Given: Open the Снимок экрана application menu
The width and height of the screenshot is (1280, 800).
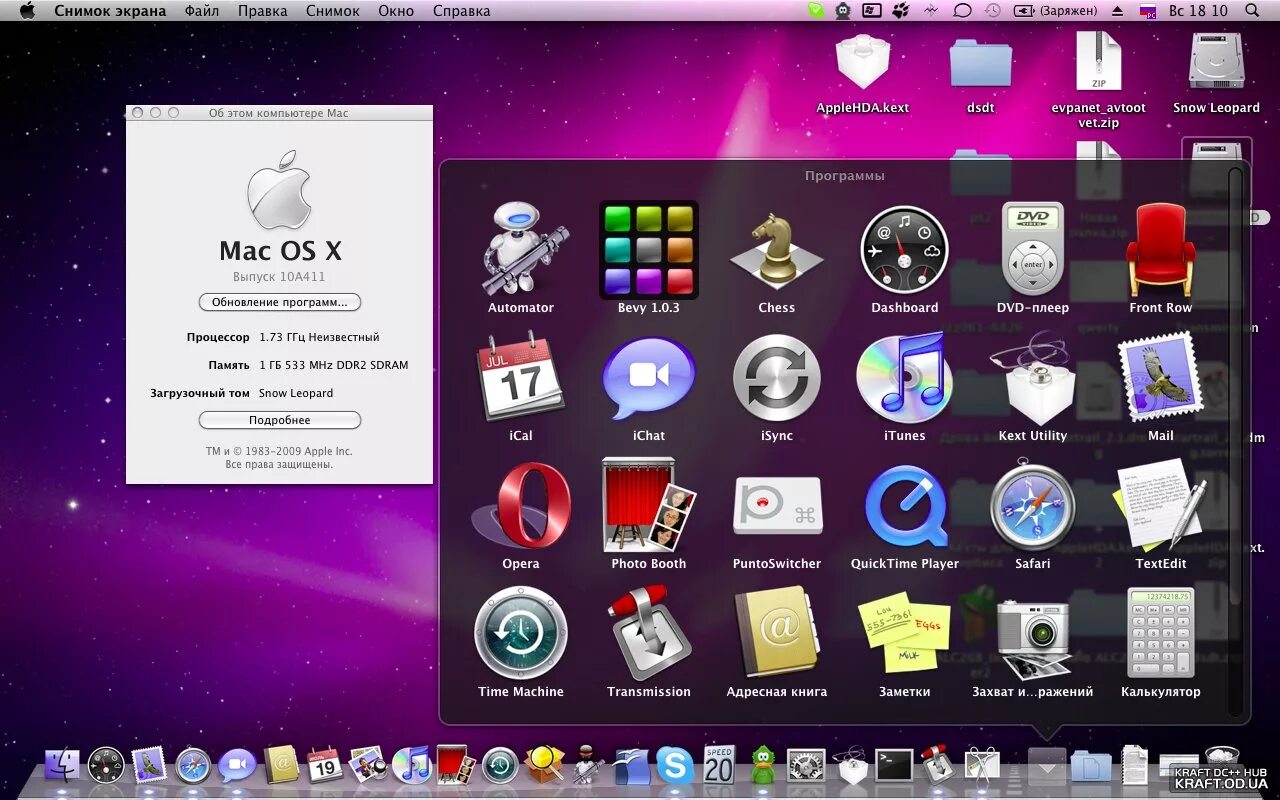Looking at the screenshot, I should coord(111,11).
